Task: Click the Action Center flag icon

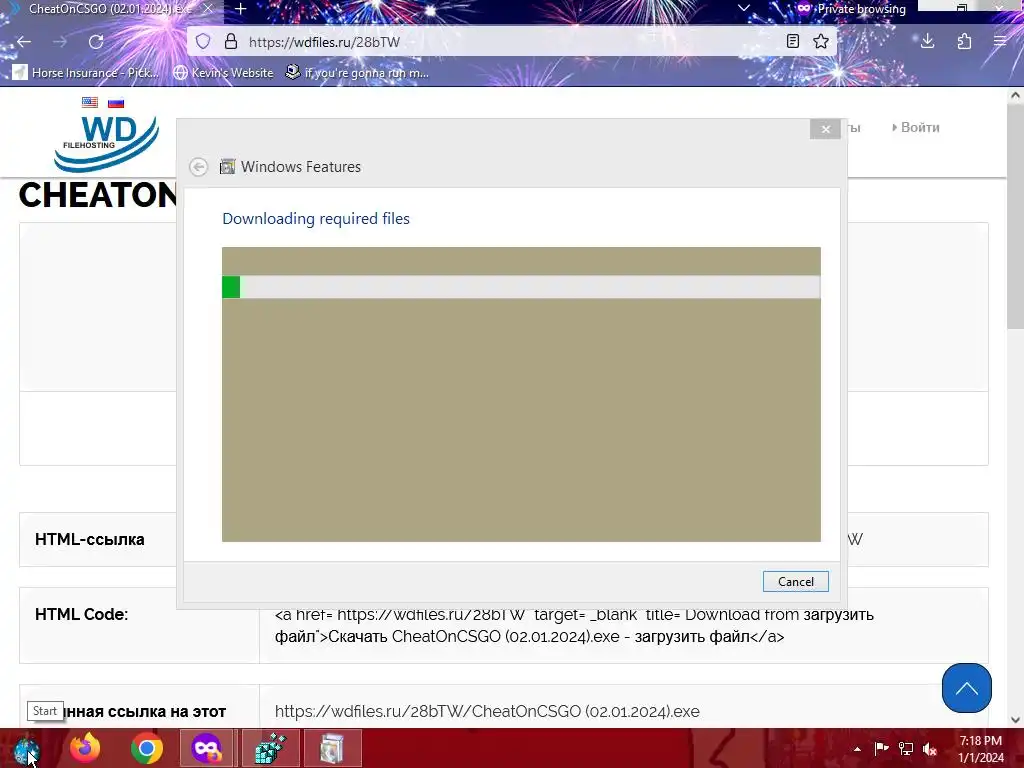Action: pyautogui.click(x=882, y=749)
